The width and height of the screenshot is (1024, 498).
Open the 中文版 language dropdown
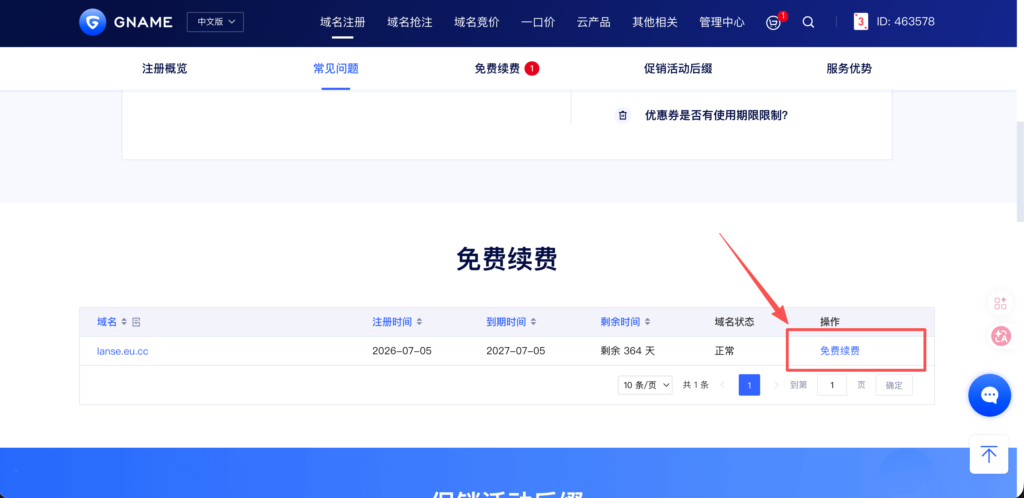216,22
